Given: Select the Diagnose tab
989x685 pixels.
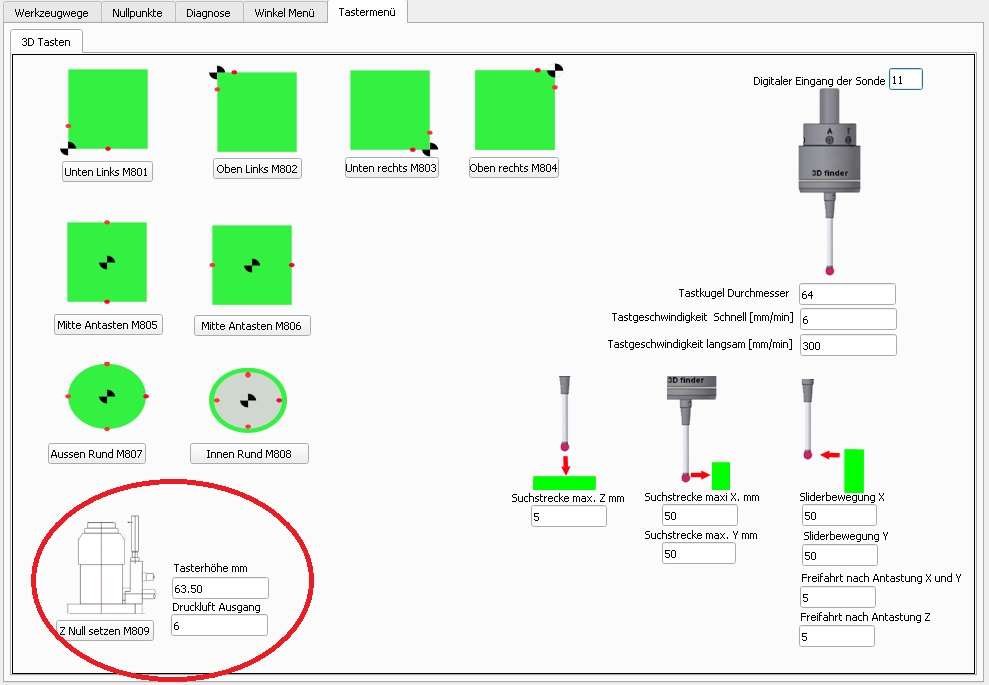Looking at the screenshot, I should point(208,13).
